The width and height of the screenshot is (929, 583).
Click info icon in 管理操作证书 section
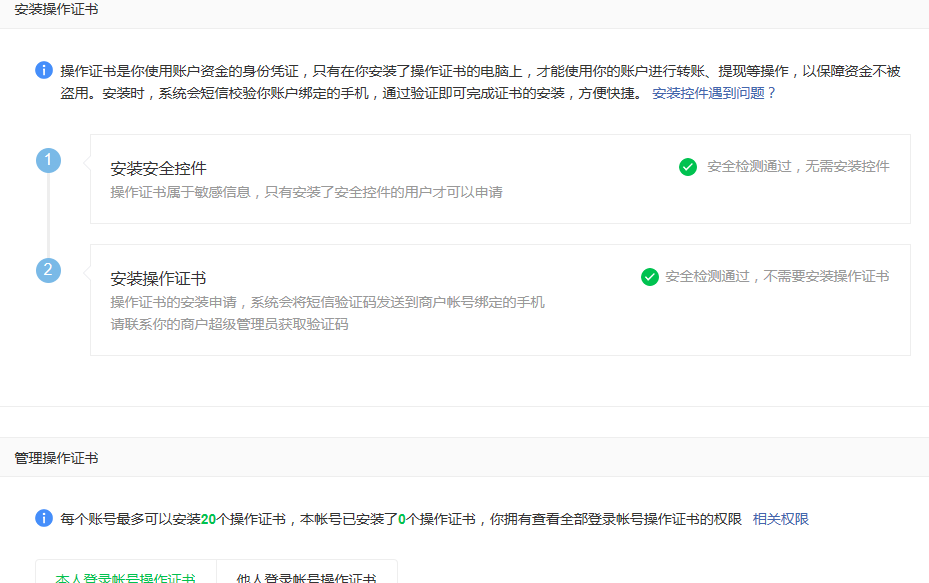pos(44,518)
